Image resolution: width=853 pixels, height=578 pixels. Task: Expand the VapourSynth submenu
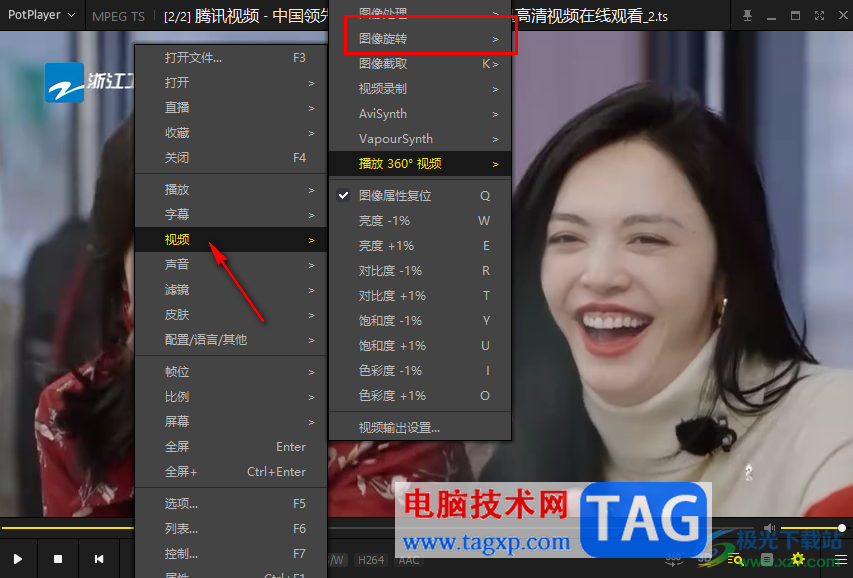pyautogui.click(x=419, y=139)
